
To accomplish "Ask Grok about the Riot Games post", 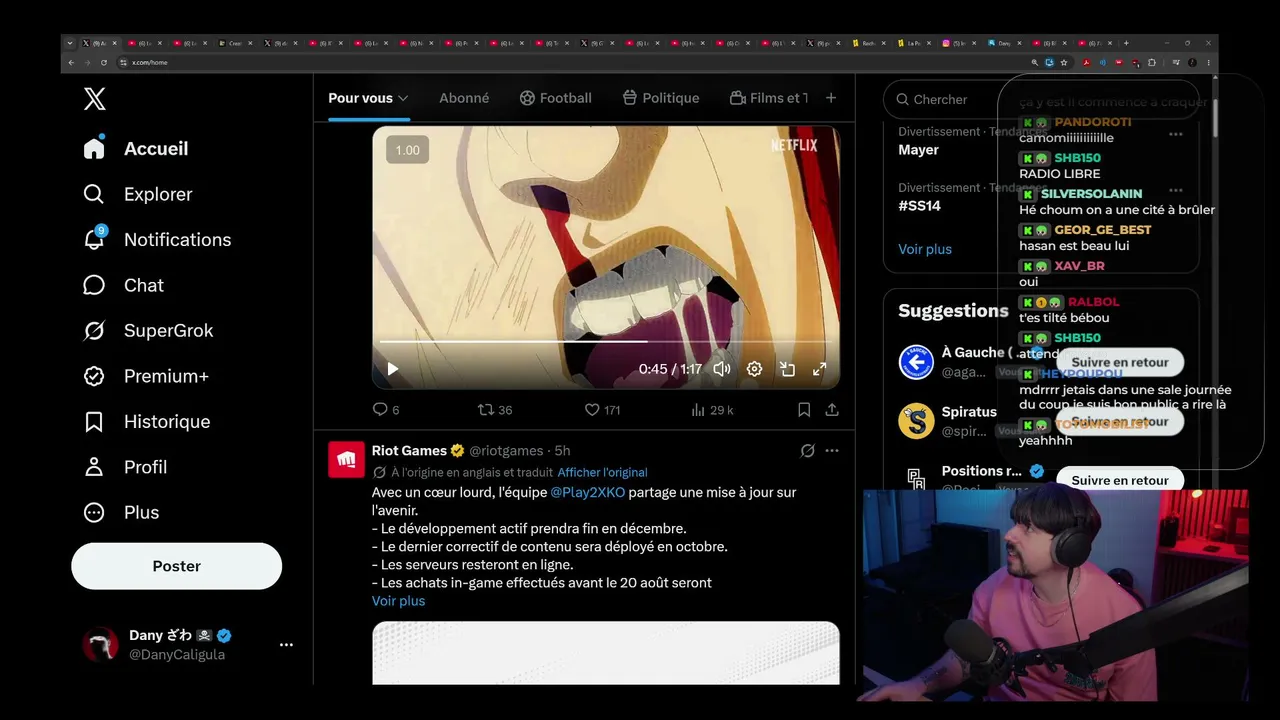I will pos(808,451).
